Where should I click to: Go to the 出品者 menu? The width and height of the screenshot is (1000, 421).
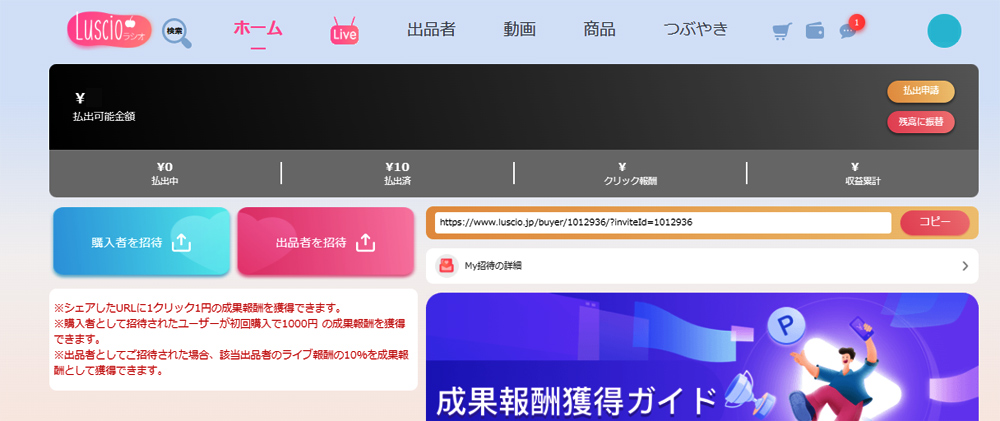click(431, 29)
